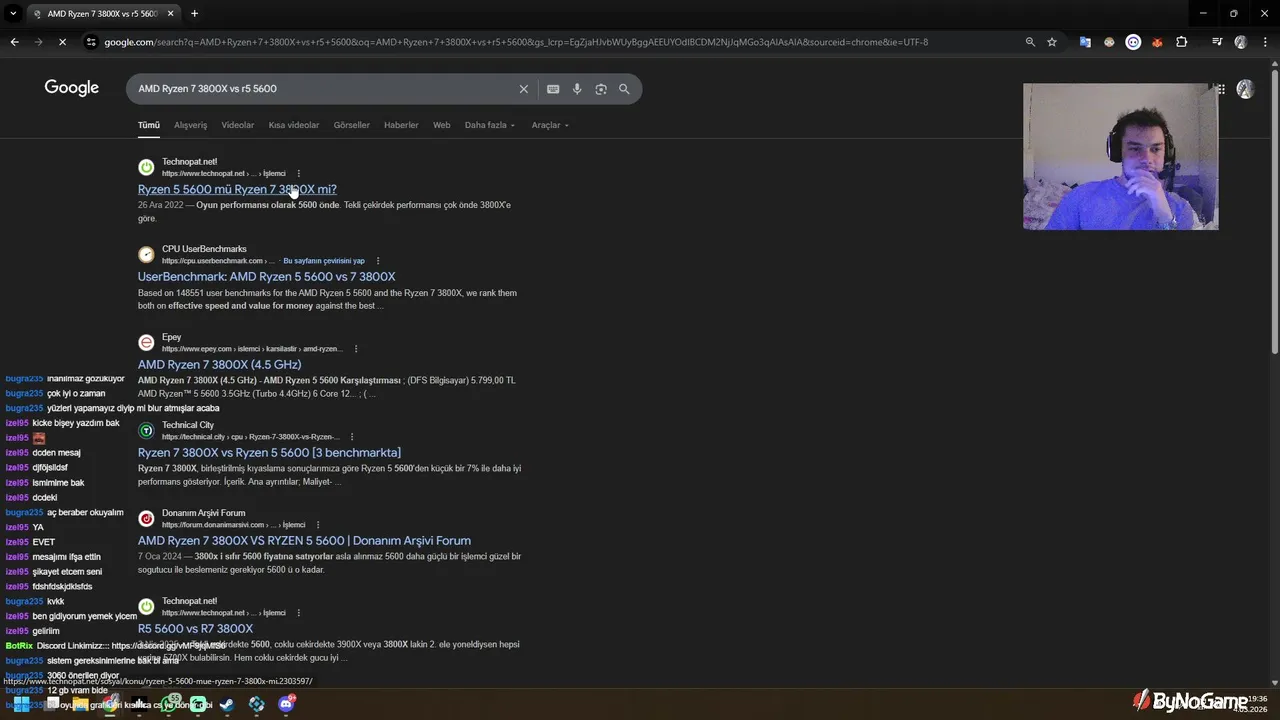The image size is (1280, 720).
Task: Search by image with the Google Lens icon
Action: tap(601, 89)
